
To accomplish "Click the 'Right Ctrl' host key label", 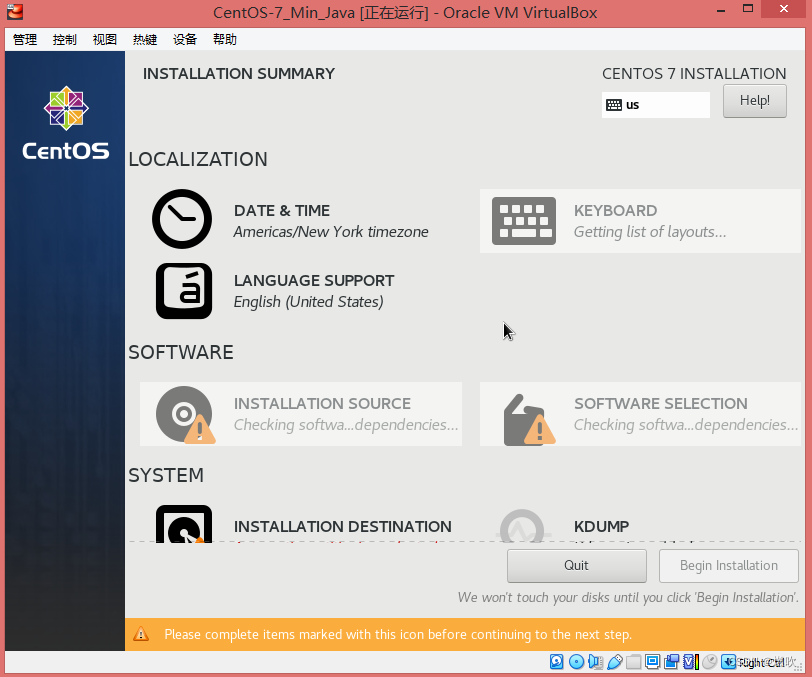I will click(761, 662).
